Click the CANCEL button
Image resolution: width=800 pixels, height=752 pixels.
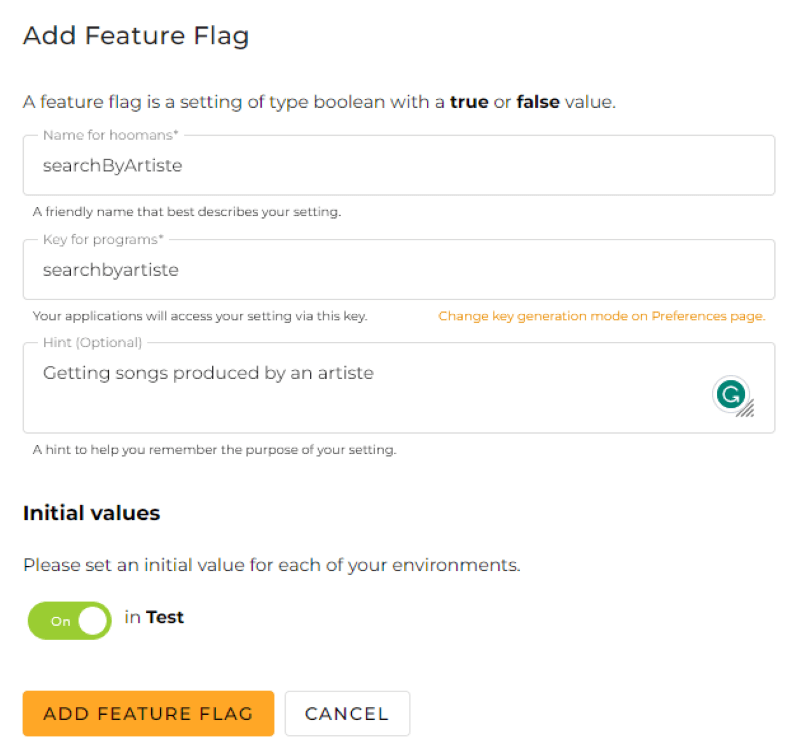[x=347, y=713]
